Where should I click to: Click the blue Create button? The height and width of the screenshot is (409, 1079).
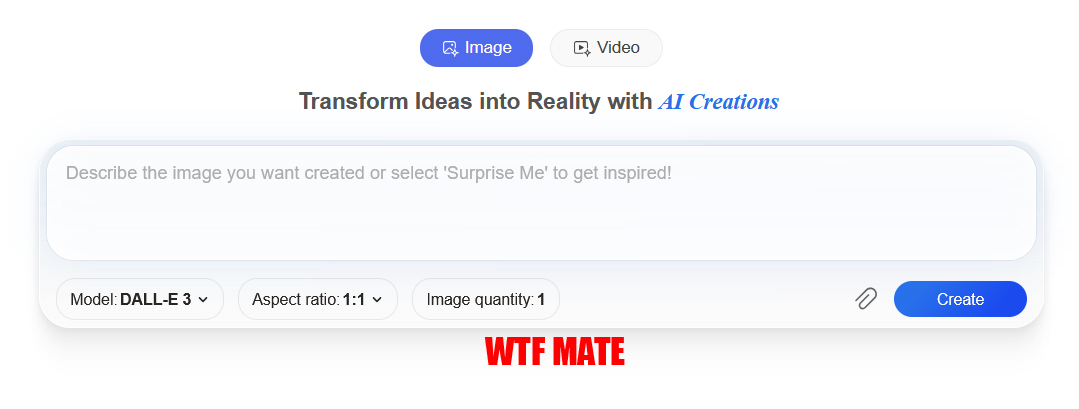point(960,300)
